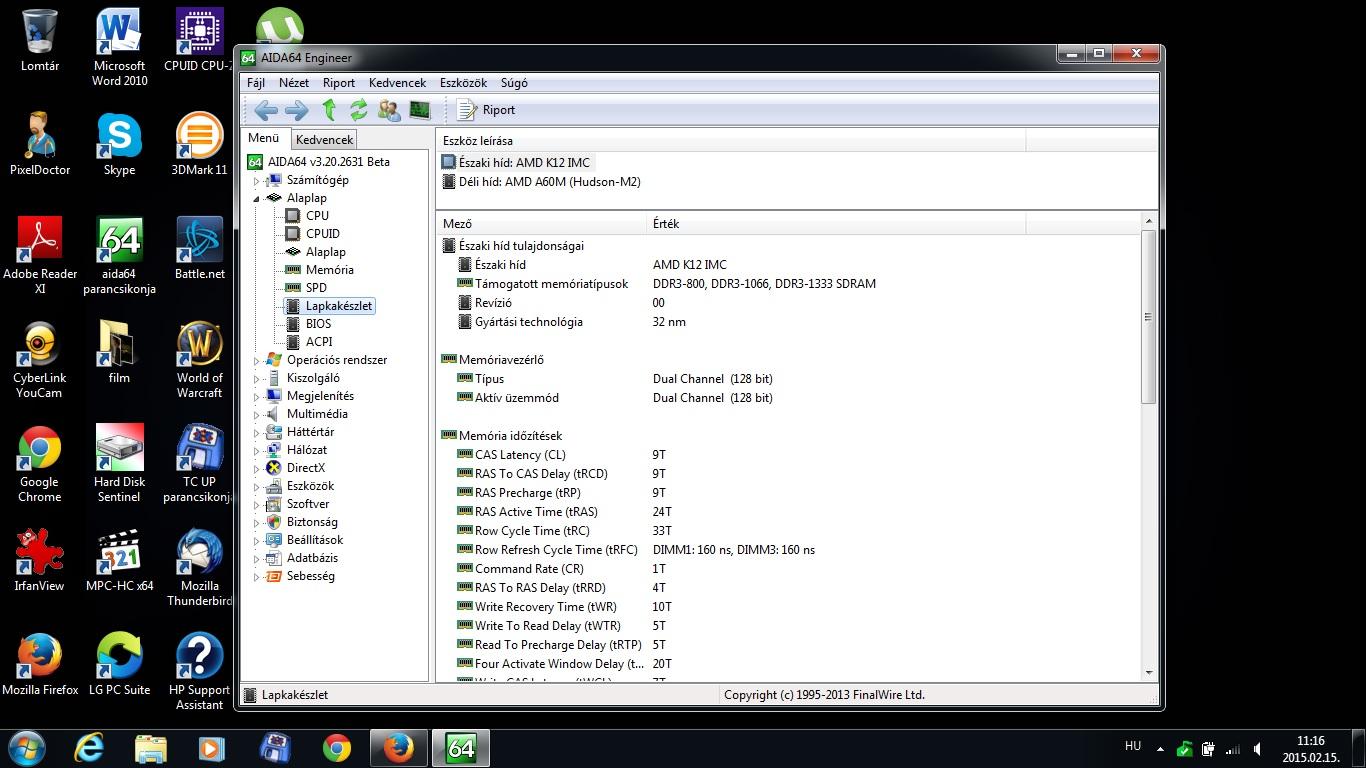The width and height of the screenshot is (1366, 768).
Task: Open the Hard Disk Sentinel shortcut
Action: tap(119, 464)
